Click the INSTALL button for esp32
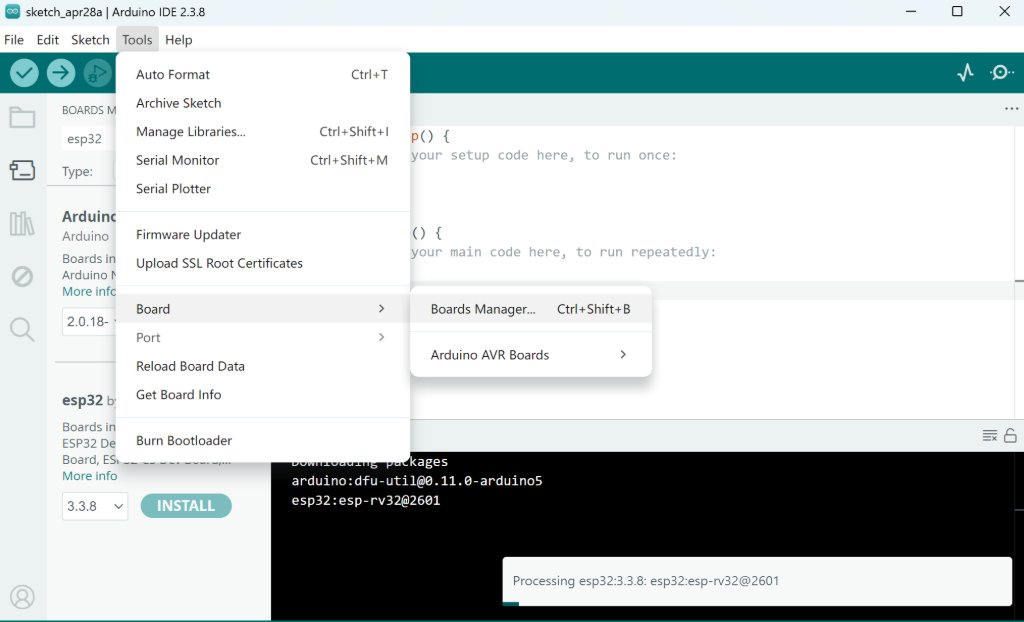The width and height of the screenshot is (1024, 622). pyautogui.click(x=185, y=506)
